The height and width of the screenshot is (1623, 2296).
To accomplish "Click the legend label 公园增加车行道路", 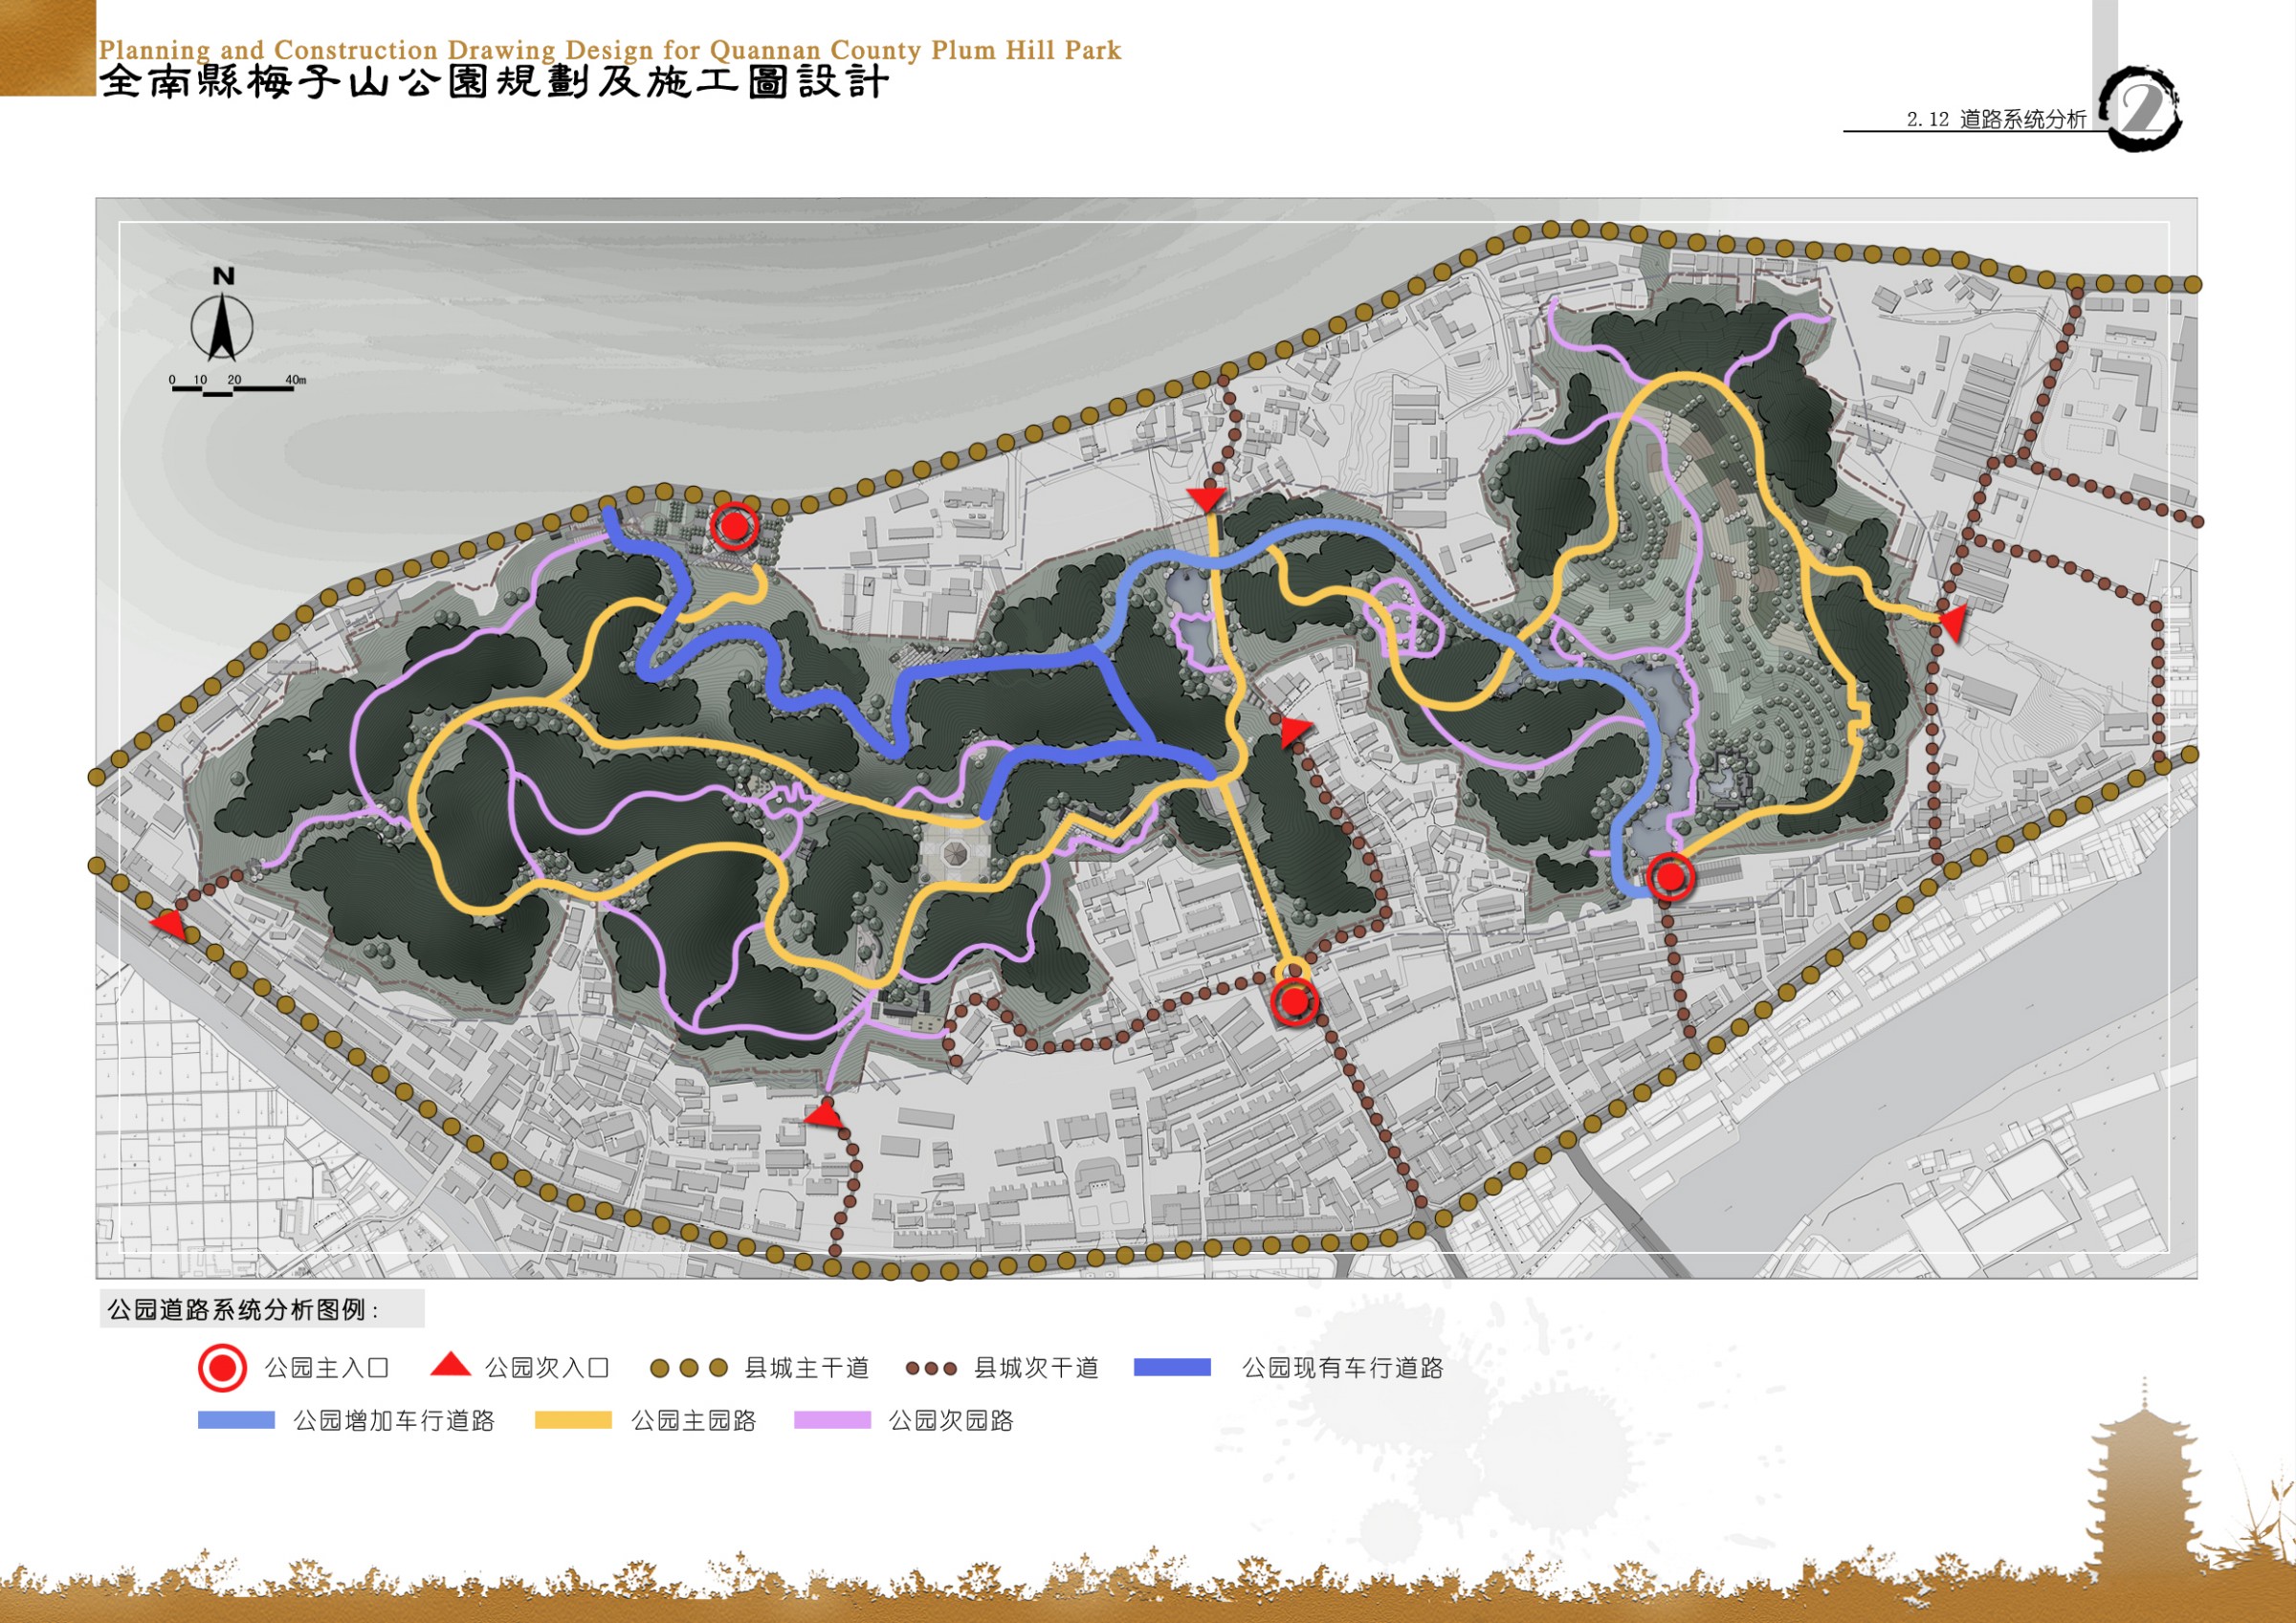I will 394,1420.
